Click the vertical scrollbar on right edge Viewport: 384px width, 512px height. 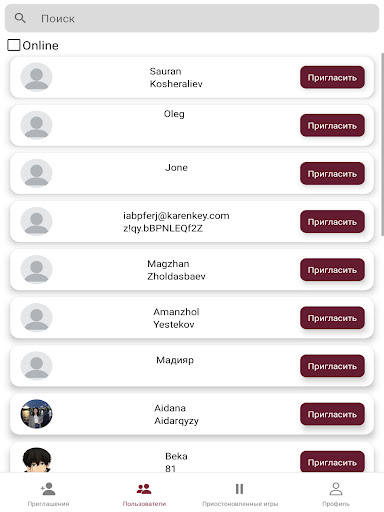(382, 144)
